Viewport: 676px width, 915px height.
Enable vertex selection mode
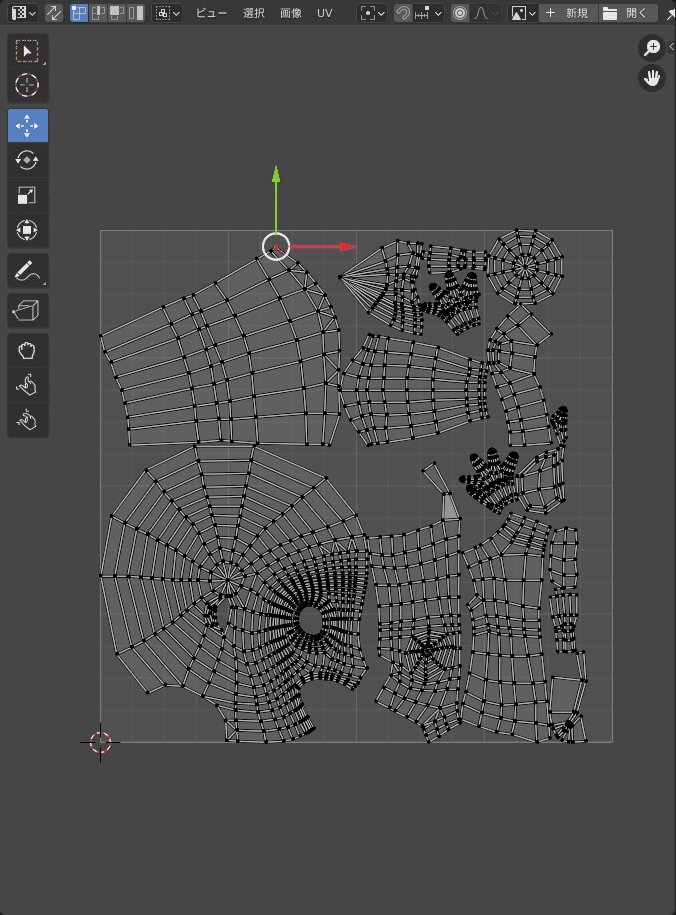coord(78,13)
